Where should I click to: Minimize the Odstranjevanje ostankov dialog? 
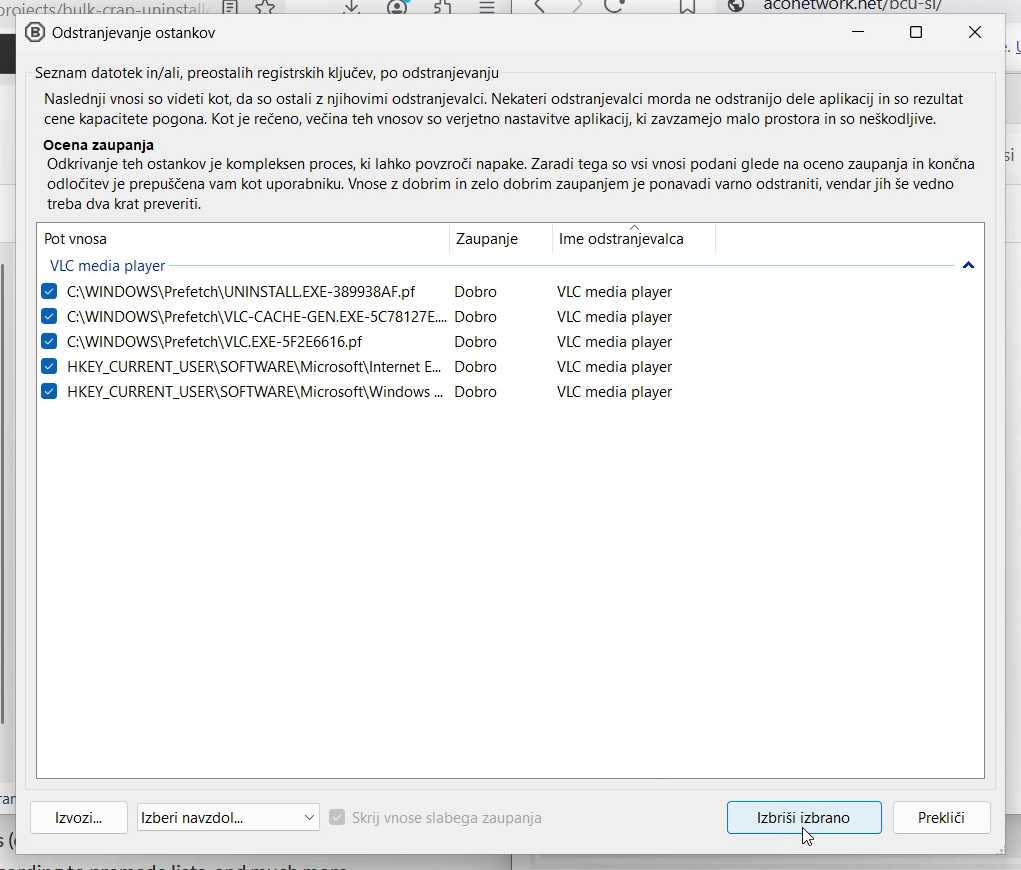click(858, 32)
